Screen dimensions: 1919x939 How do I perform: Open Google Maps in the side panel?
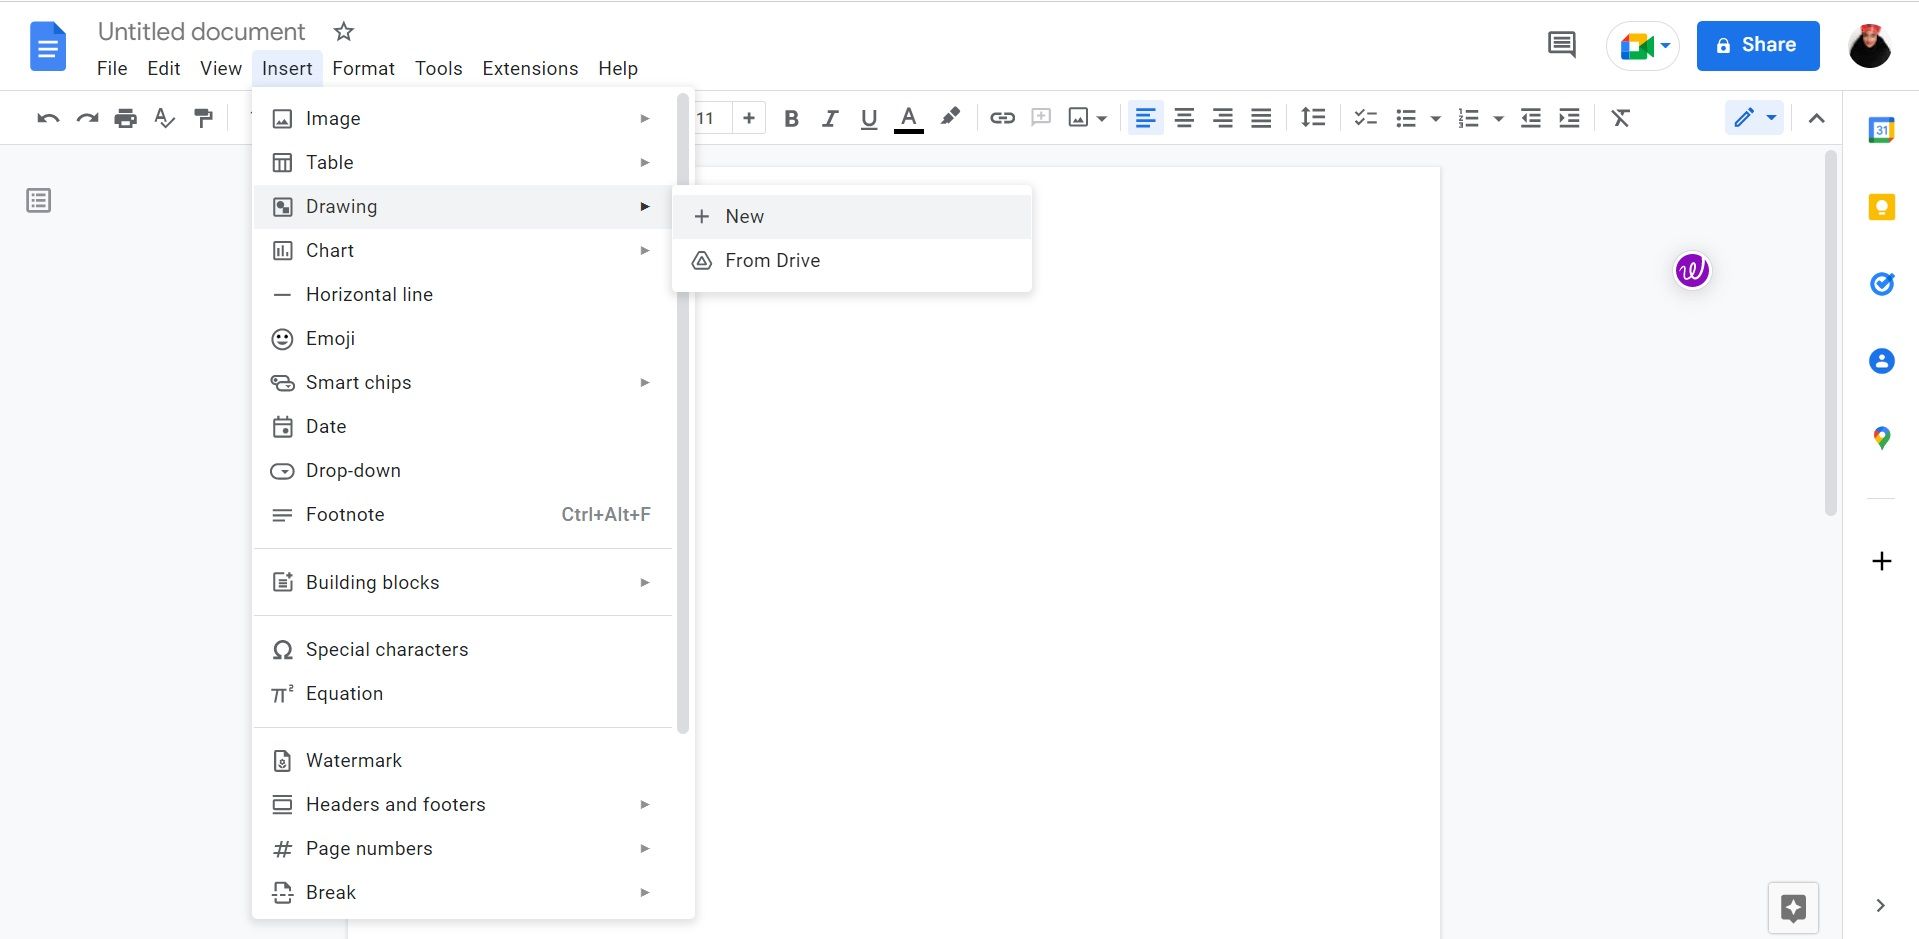pos(1882,437)
